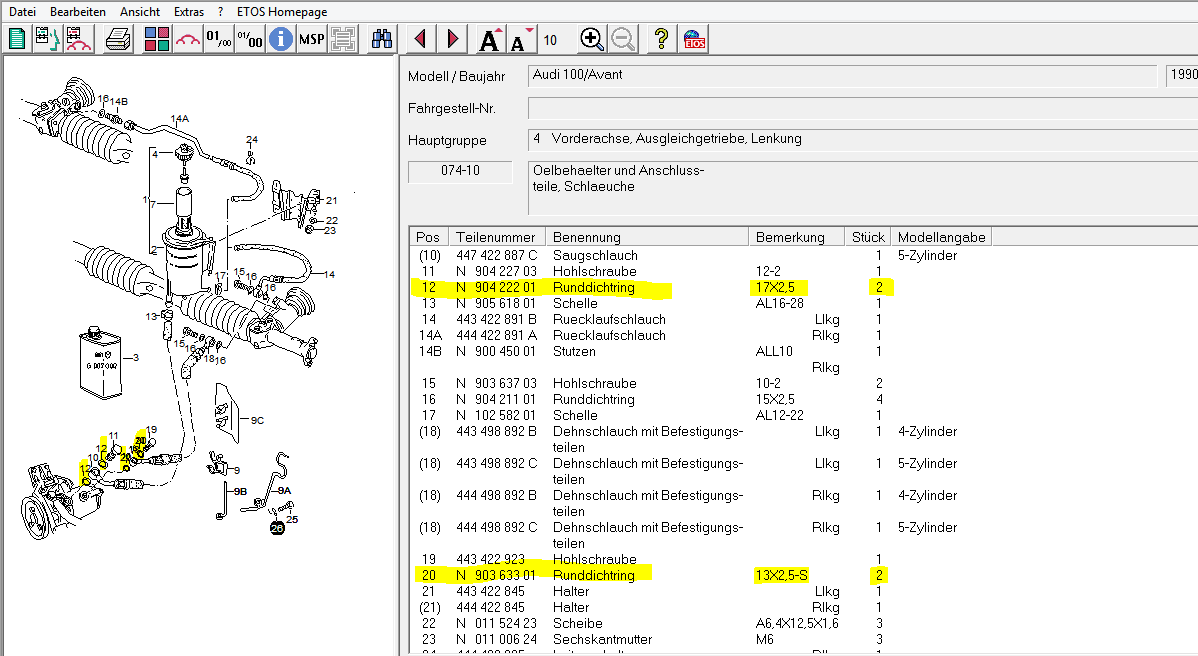Go to previous page with left red arrow
The image size is (1198, 656).
(x=420, y=39)
